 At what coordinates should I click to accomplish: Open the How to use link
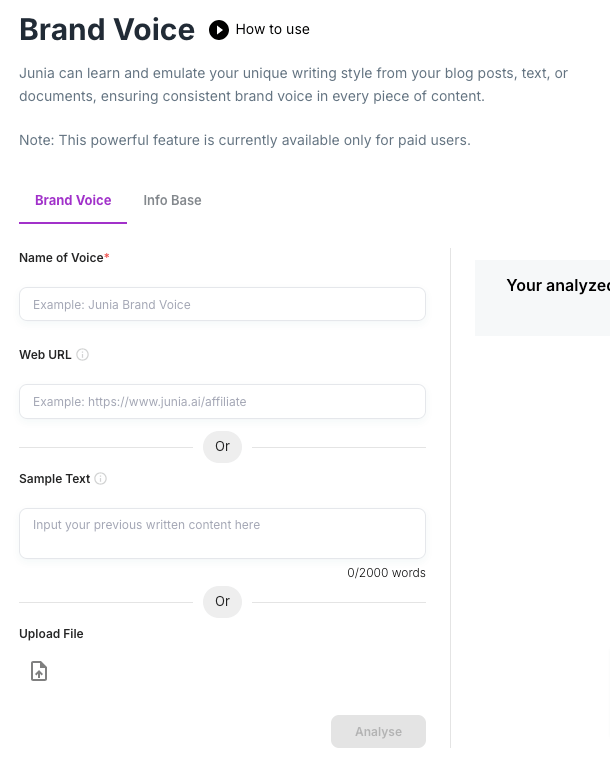click(x=272, y=29)
